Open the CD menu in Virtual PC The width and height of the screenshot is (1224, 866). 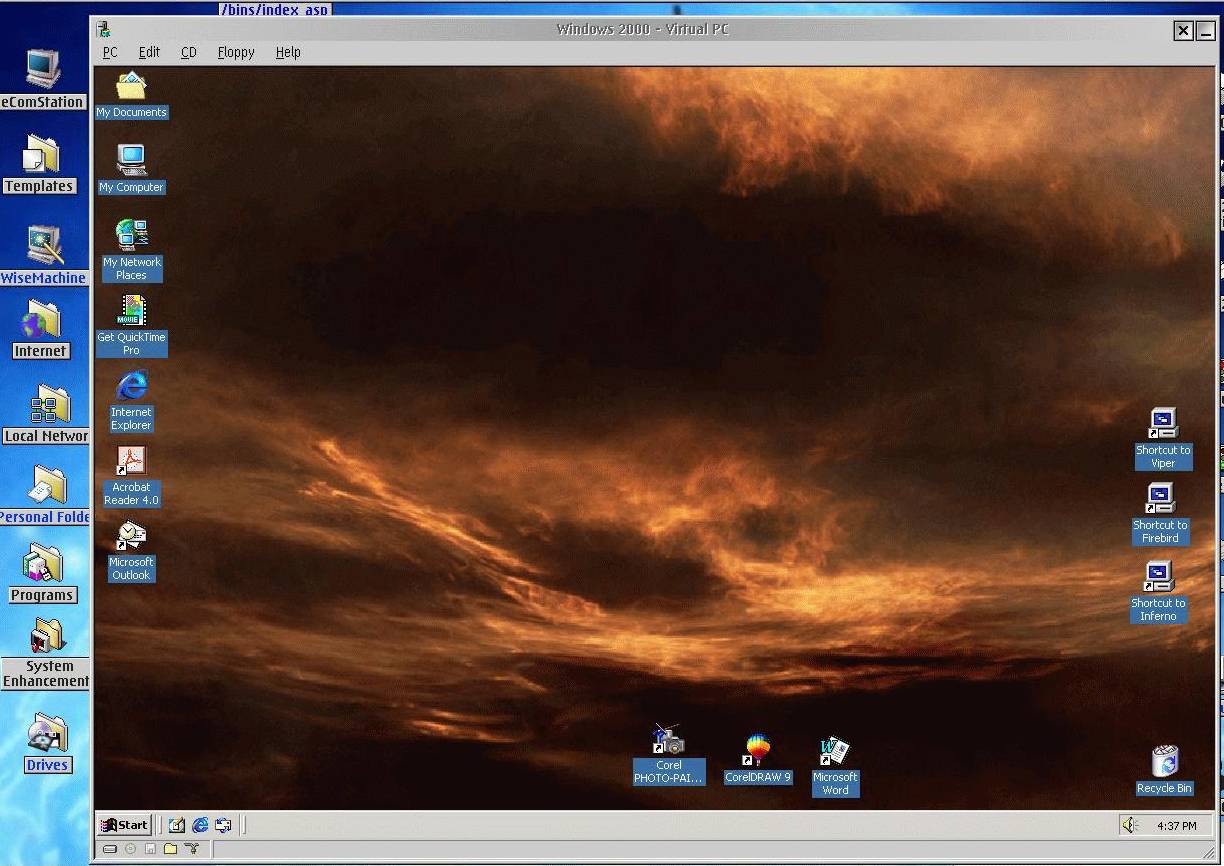188,52
